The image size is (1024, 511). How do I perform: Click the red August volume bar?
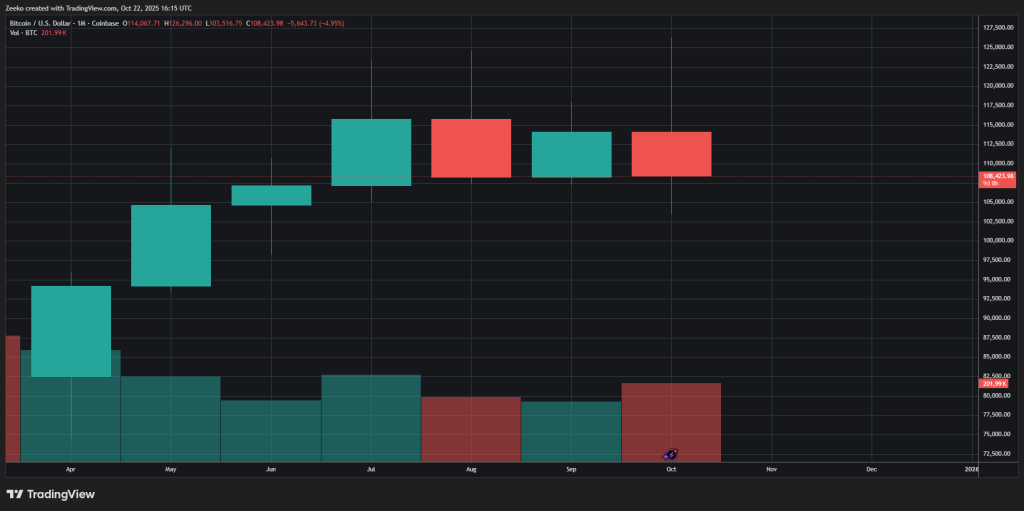pyautogui.click(x=471, y=429)
